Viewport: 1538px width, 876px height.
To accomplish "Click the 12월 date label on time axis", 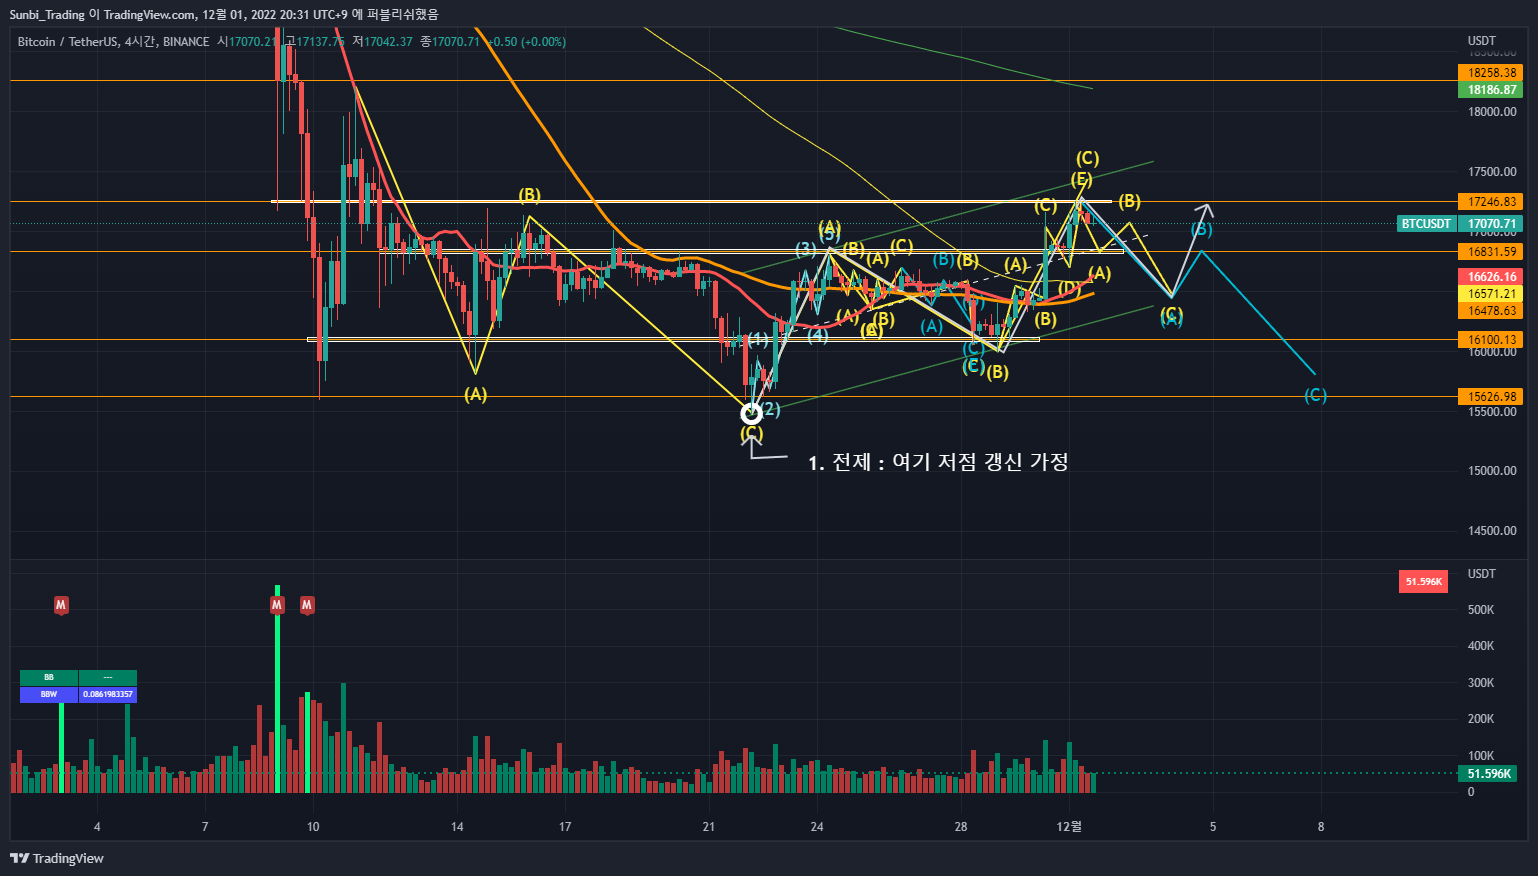I will click(x=1069, y=827).
